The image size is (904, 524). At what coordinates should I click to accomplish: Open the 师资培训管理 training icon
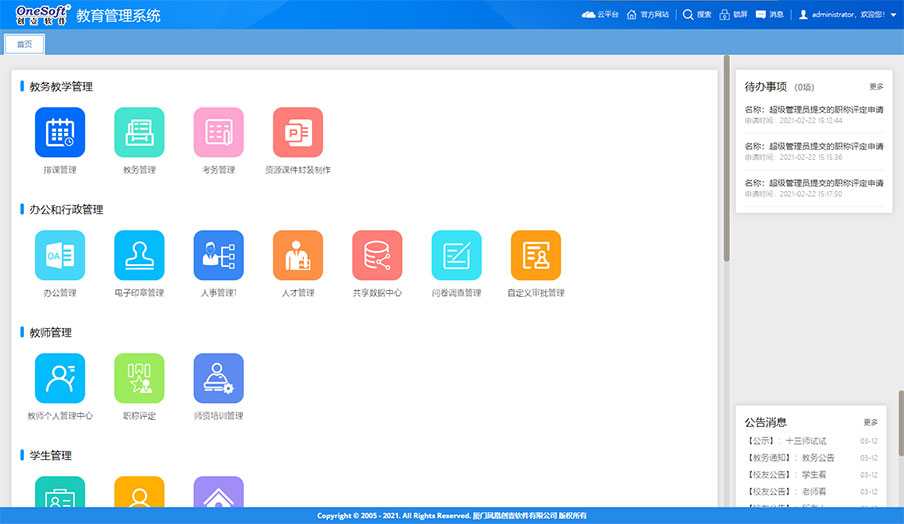(218, 379)
